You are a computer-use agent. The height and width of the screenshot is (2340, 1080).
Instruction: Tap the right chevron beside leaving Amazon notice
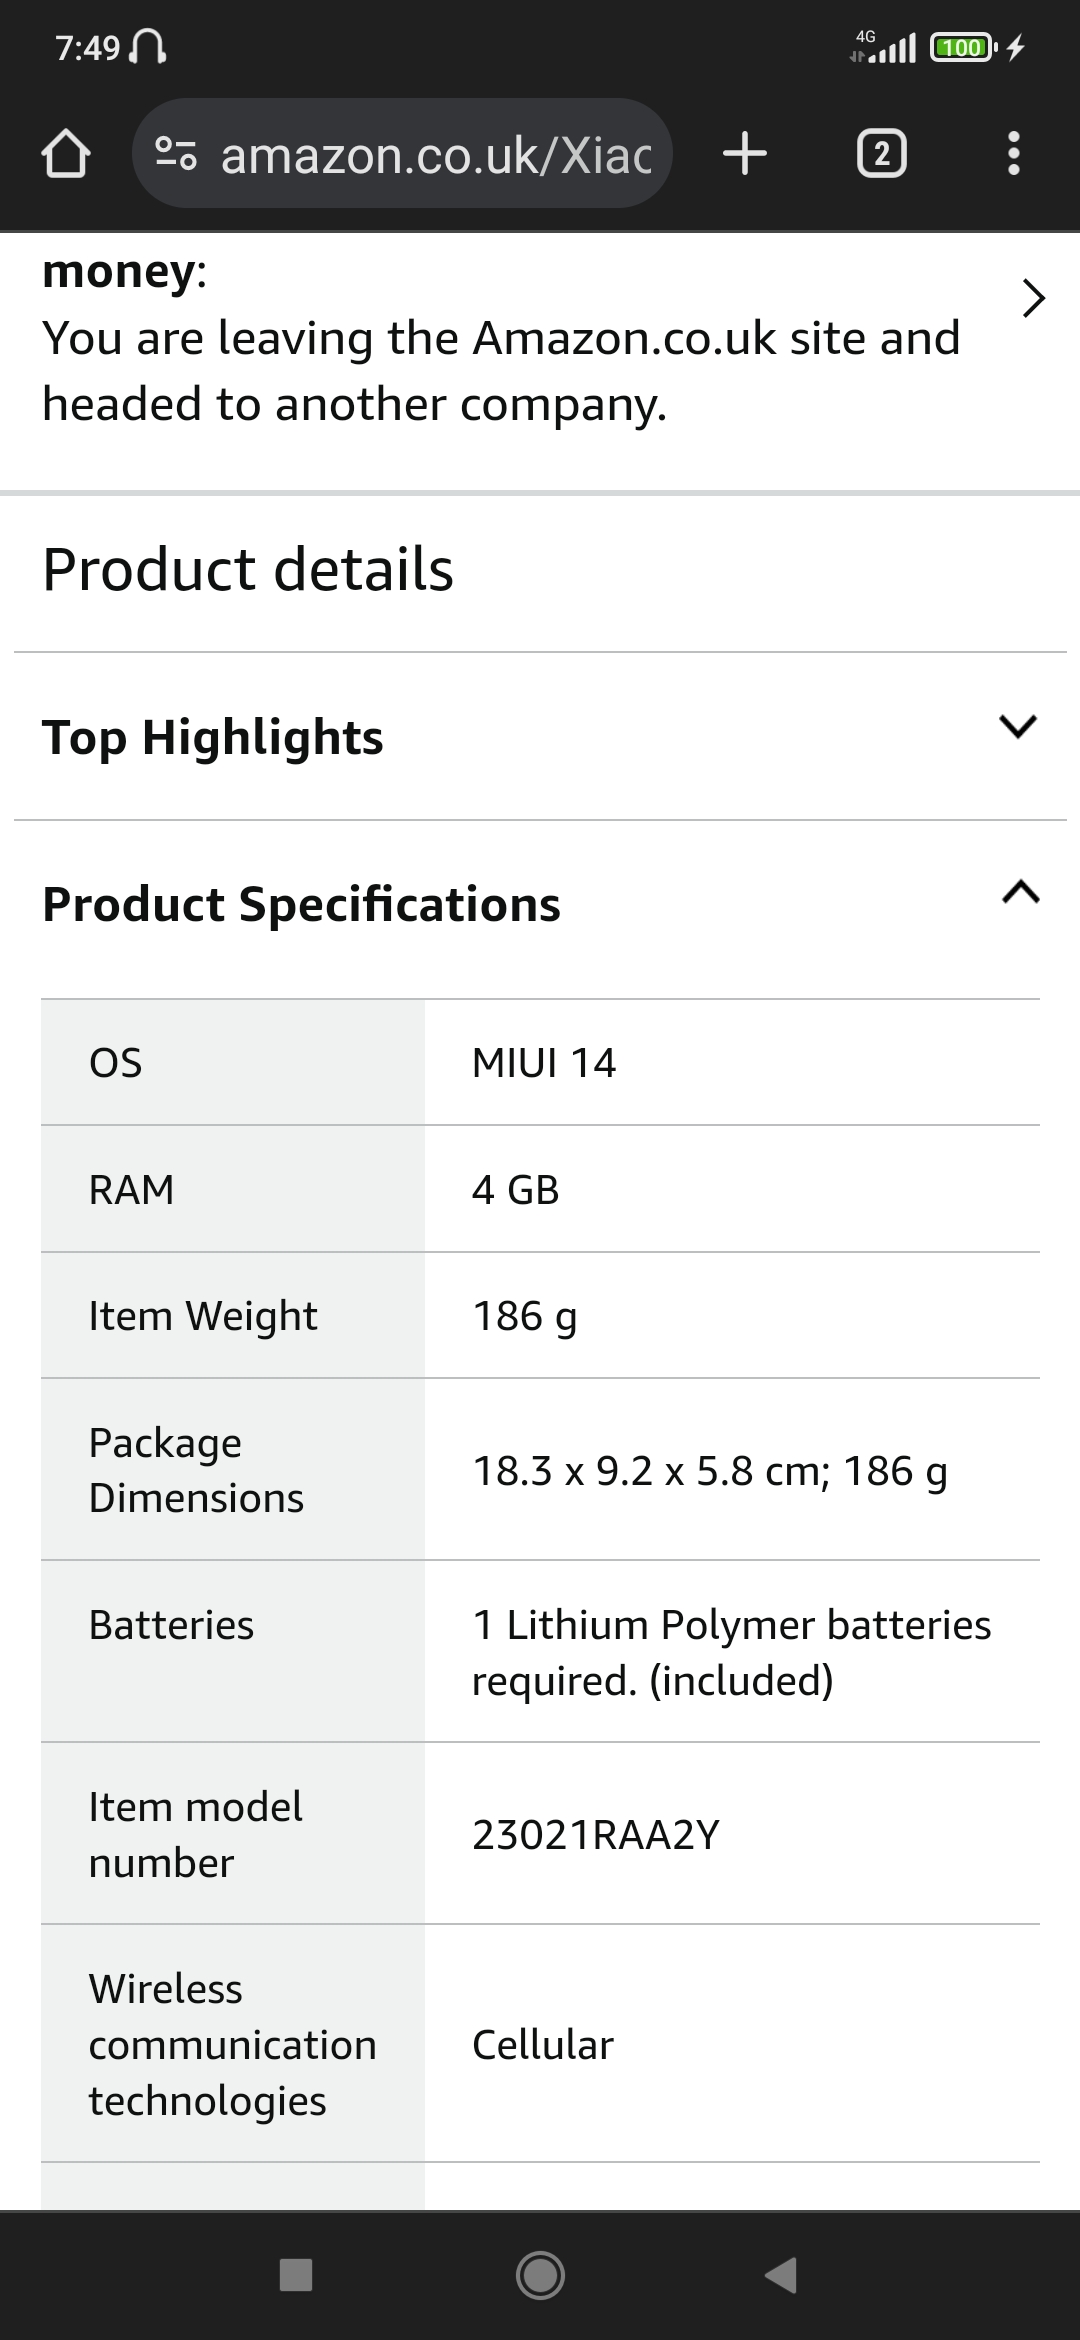[1034, 298]
